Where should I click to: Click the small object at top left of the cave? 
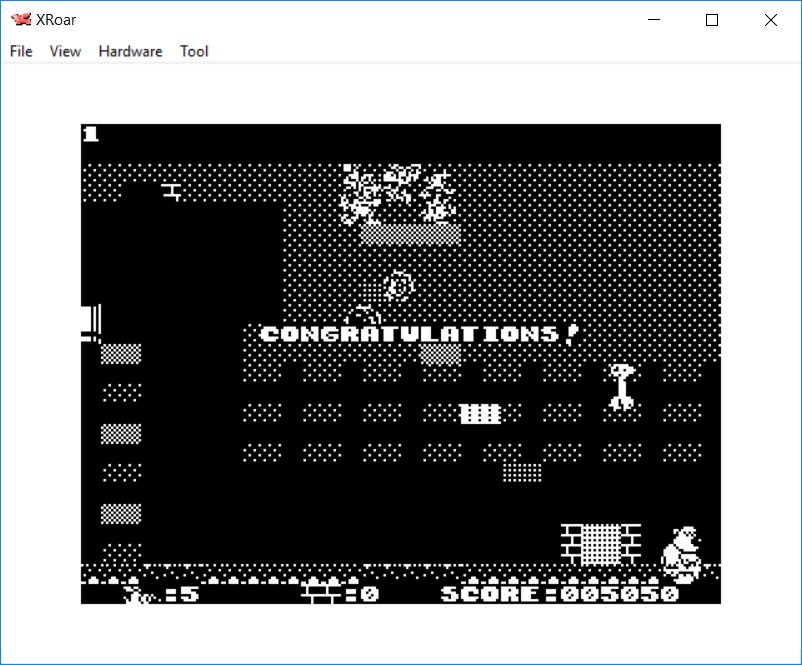click(172, 191)
